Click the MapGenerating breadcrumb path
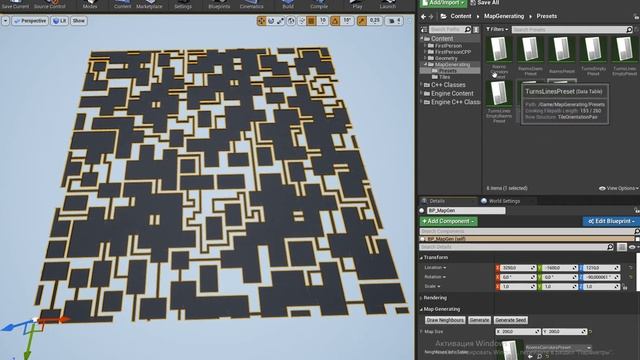Image resolution: width=640 pixels, height=360 pixels. (x=504, y=16)
